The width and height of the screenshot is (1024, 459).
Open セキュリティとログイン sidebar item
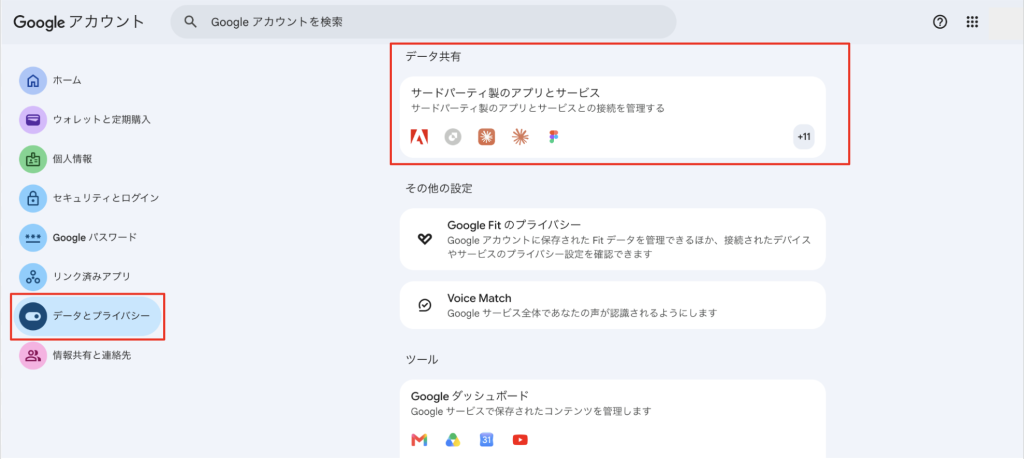coord(88,198)
